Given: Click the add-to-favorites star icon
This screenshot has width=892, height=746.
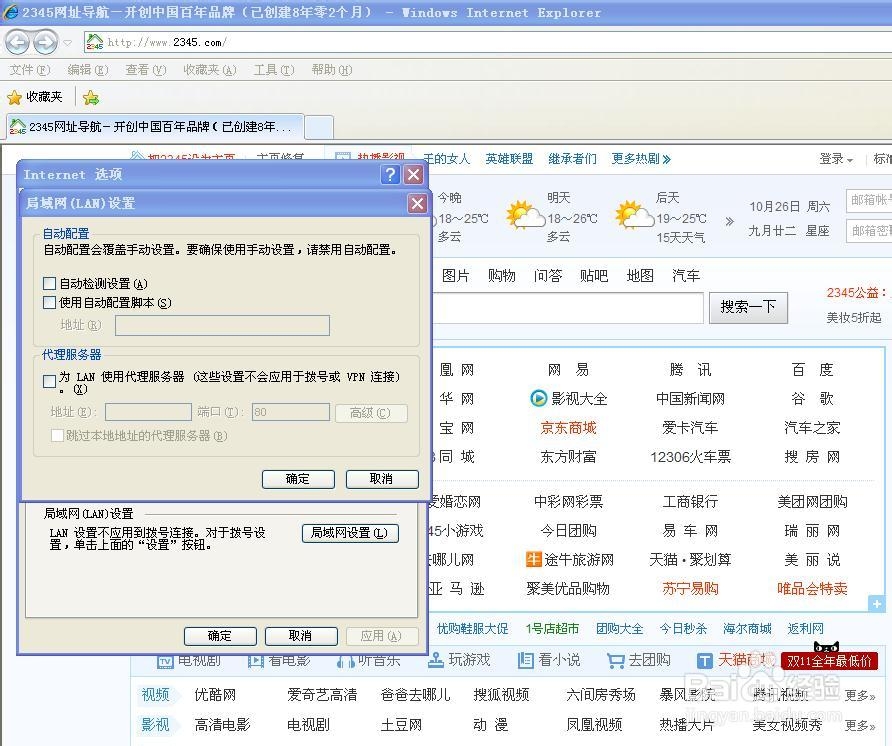Looking at the screenshot, I should [90, 98].
